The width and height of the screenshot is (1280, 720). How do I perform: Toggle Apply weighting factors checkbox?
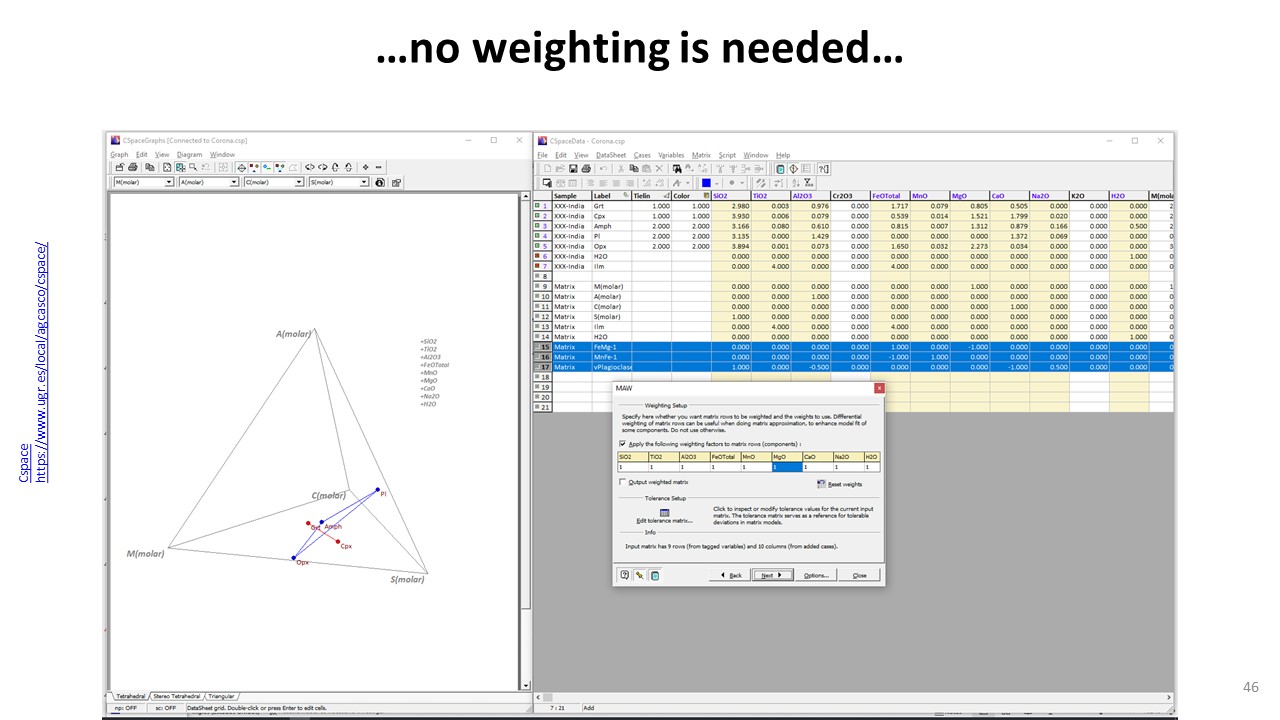[623, 443]
